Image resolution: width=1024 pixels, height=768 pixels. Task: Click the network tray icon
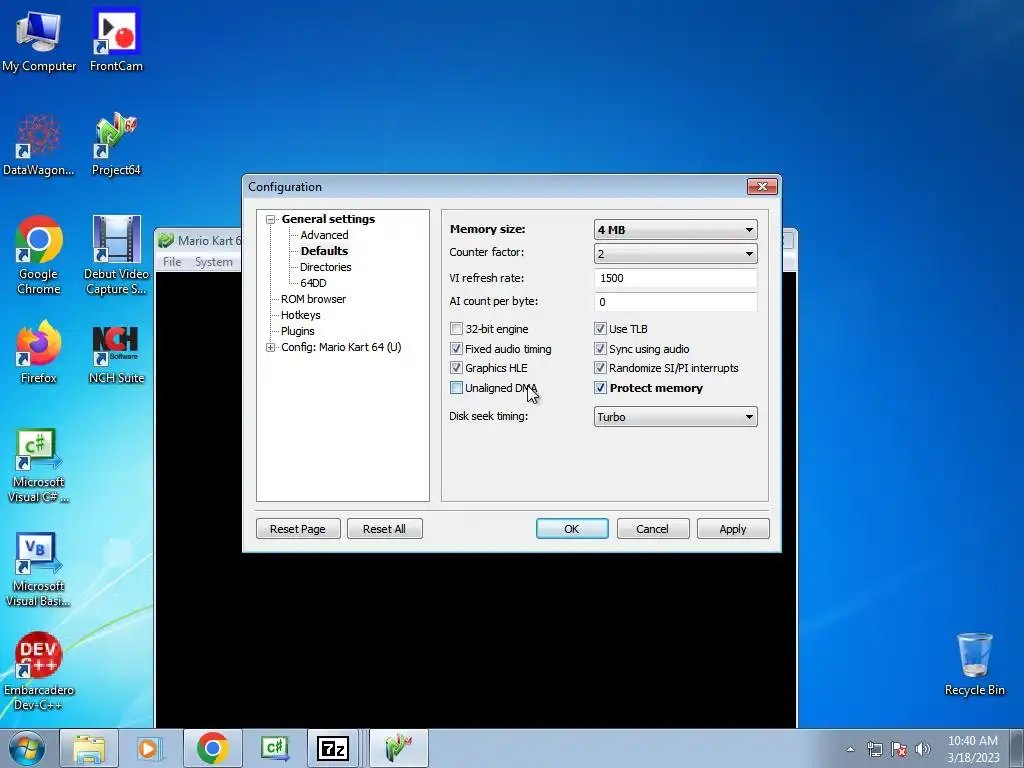point(874,749)
